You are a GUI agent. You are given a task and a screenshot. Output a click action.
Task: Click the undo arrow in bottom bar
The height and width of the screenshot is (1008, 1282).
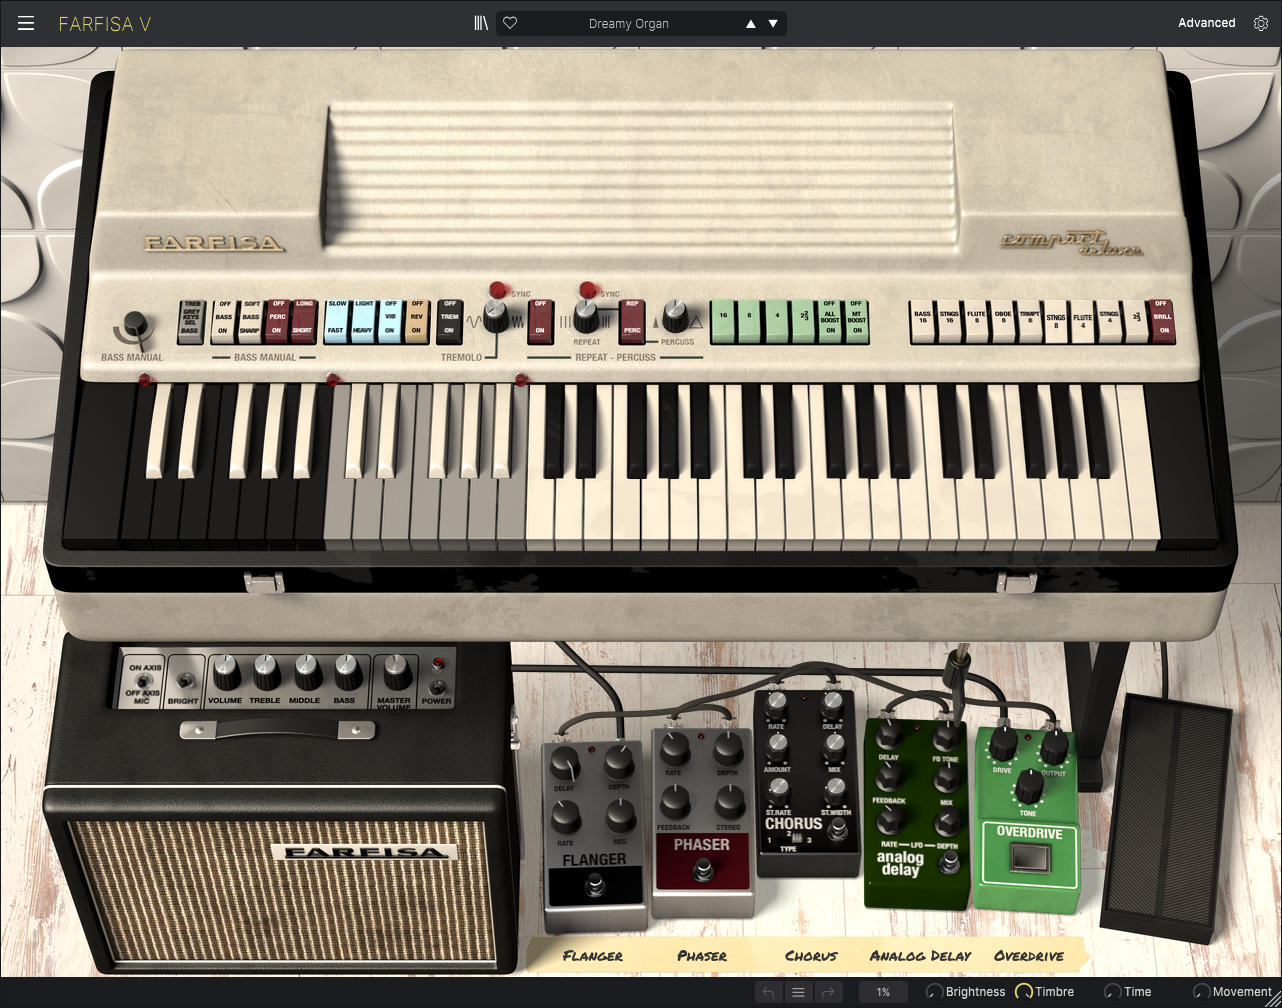click(768, 992)
